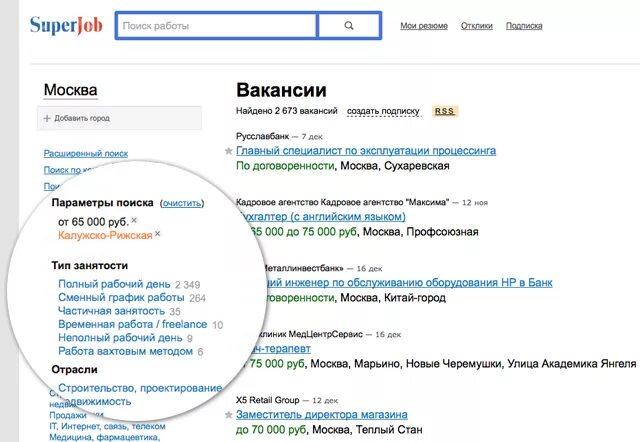Screen dimensions: 640x442
Task: Click the search magnifier button
Action: 349,26
